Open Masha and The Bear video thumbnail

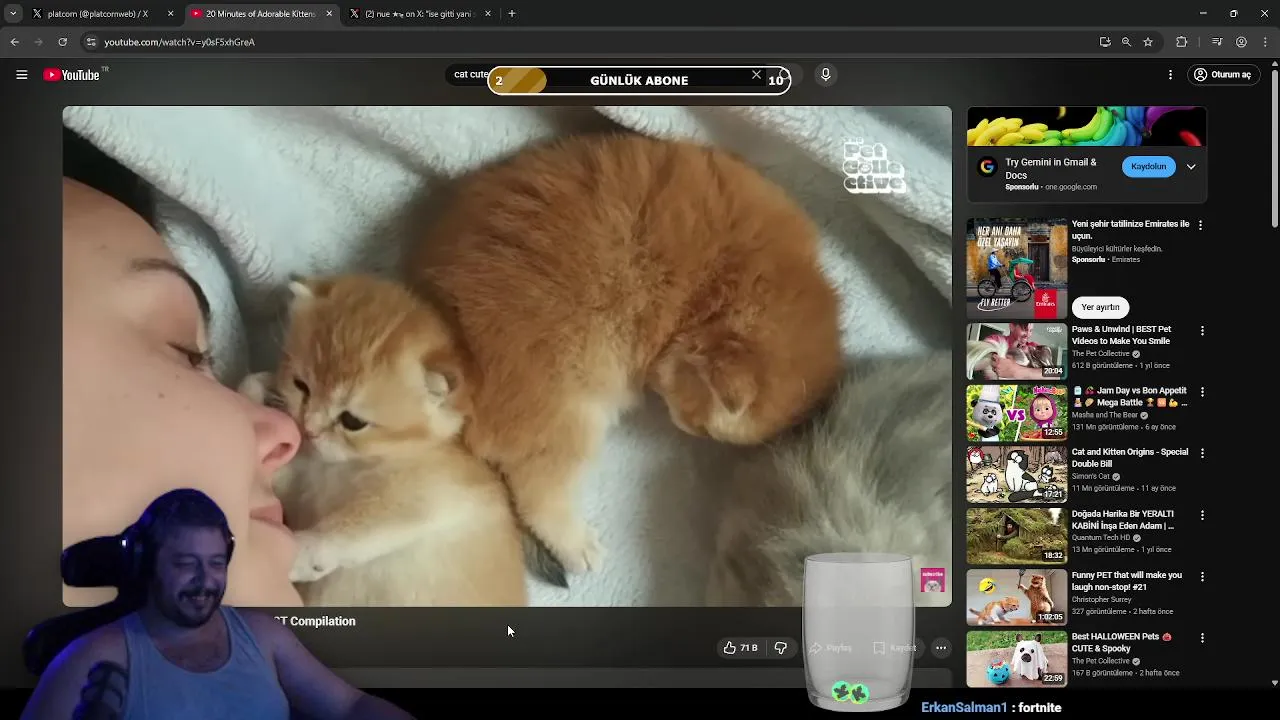(1016, 412)
